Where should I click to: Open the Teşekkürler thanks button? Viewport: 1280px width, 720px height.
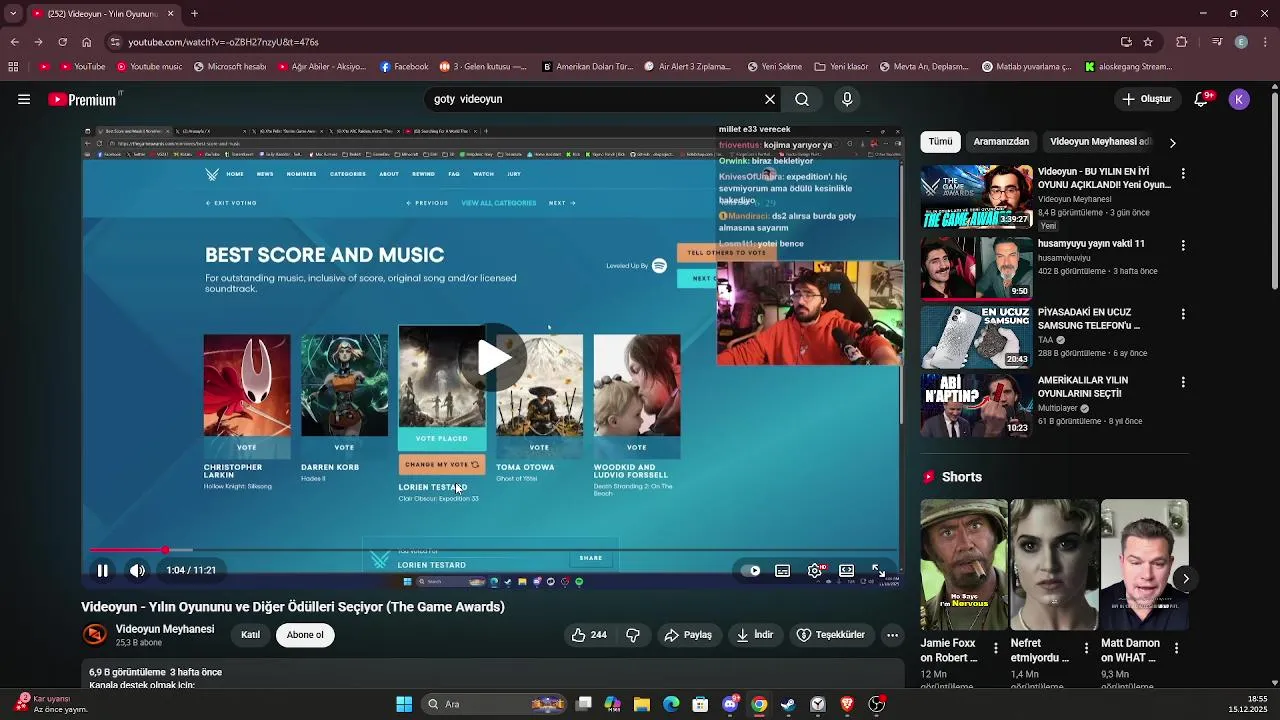pos(831,635)
